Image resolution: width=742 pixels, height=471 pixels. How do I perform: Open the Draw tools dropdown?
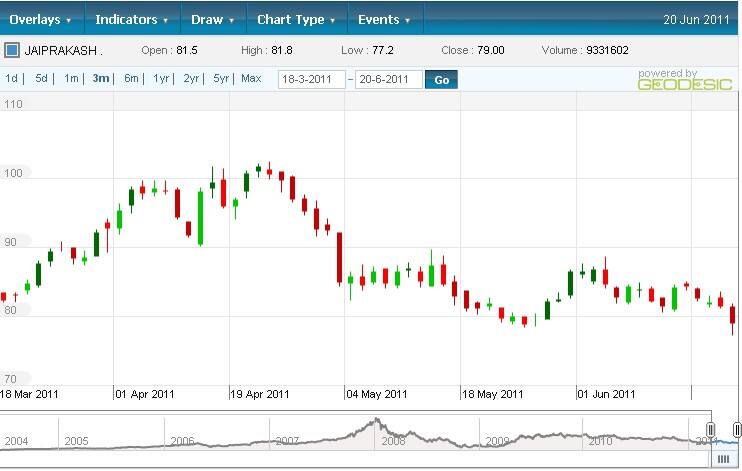point(212,19)
